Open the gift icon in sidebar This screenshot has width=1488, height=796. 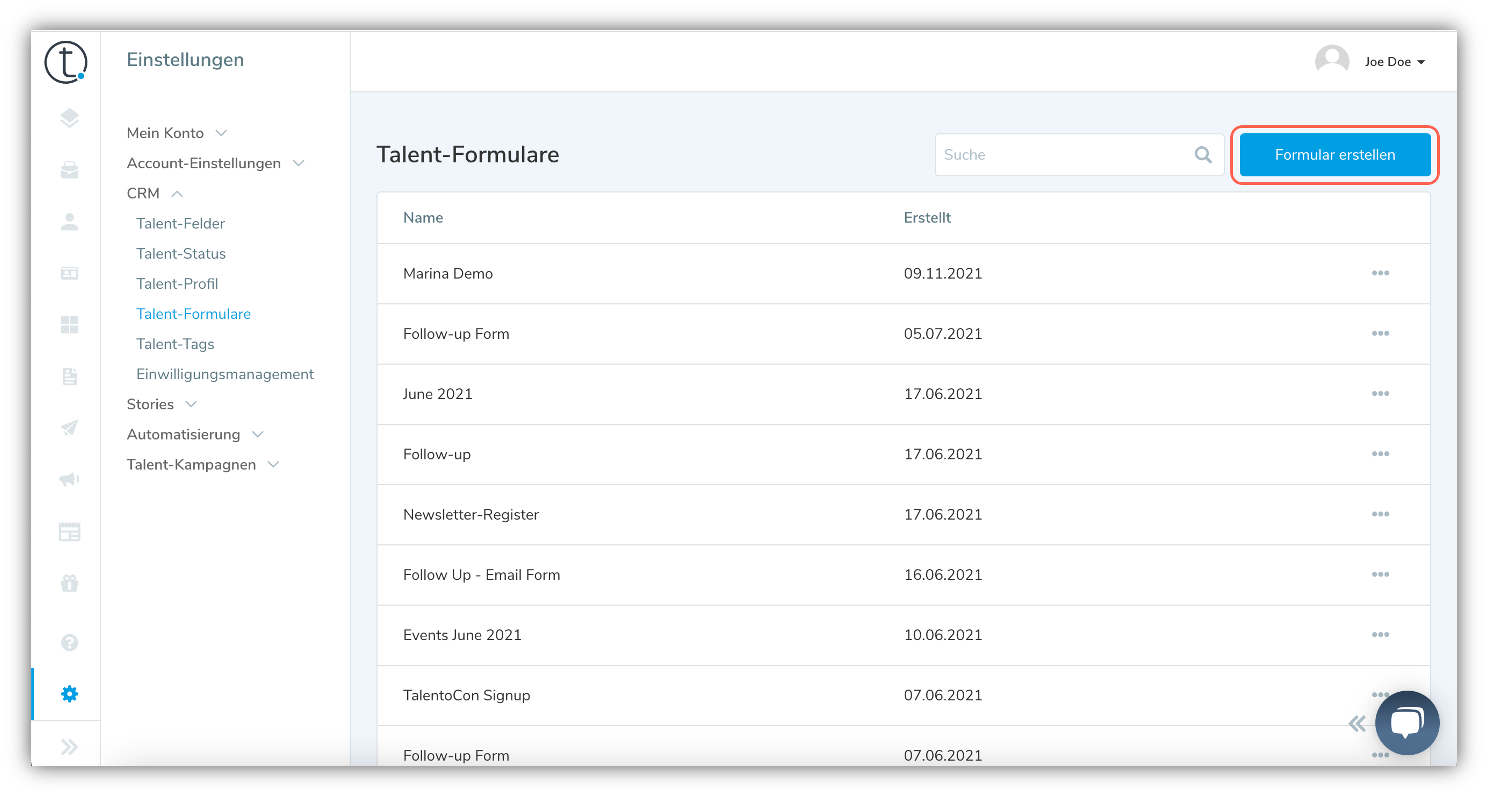(69, 583)
